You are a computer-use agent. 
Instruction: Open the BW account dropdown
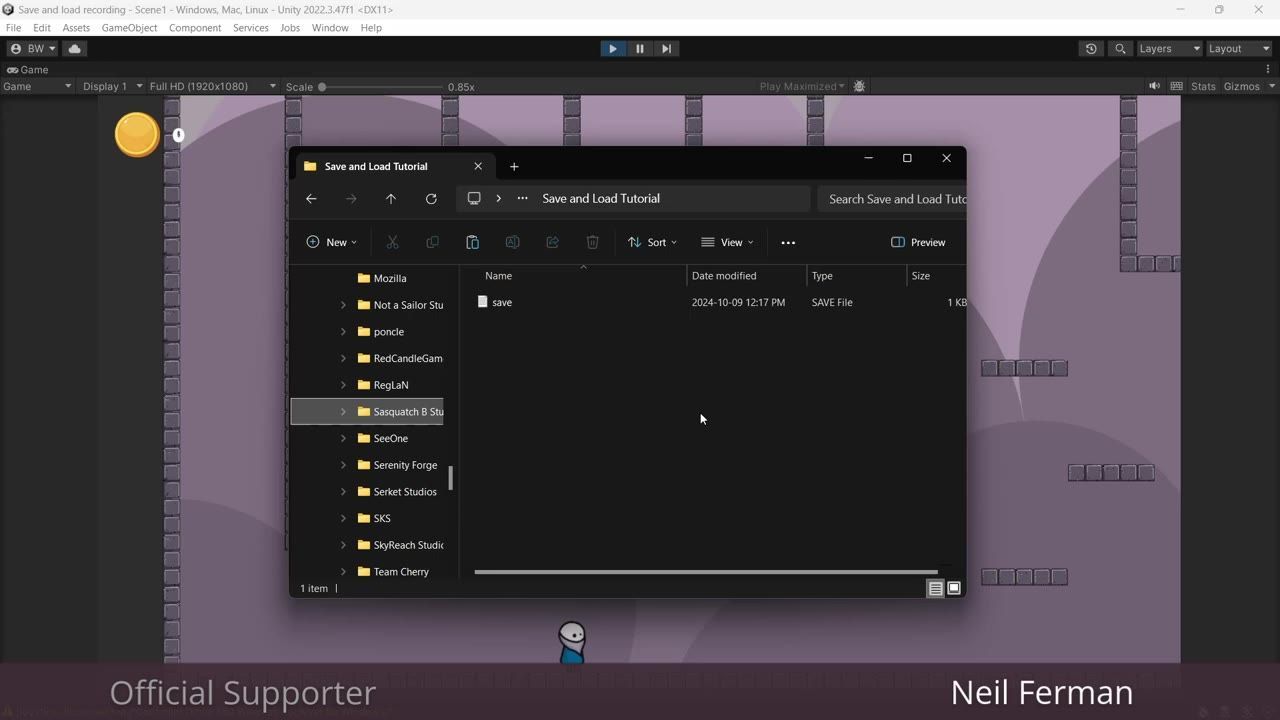click(33, 48)
